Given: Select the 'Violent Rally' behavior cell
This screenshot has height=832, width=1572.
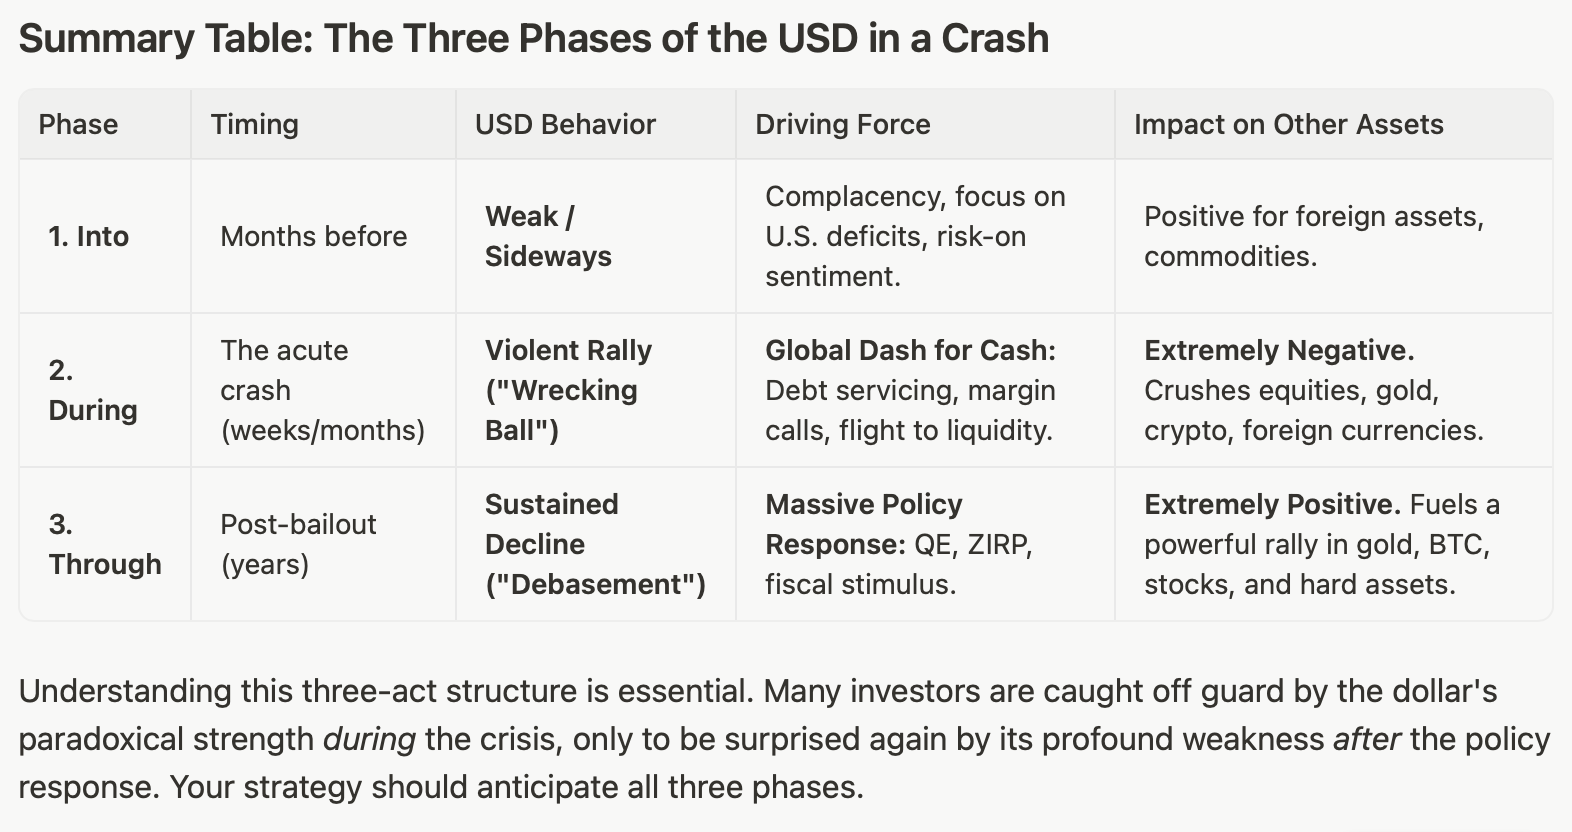Looking at the screenshot, I should coord(568,390).
